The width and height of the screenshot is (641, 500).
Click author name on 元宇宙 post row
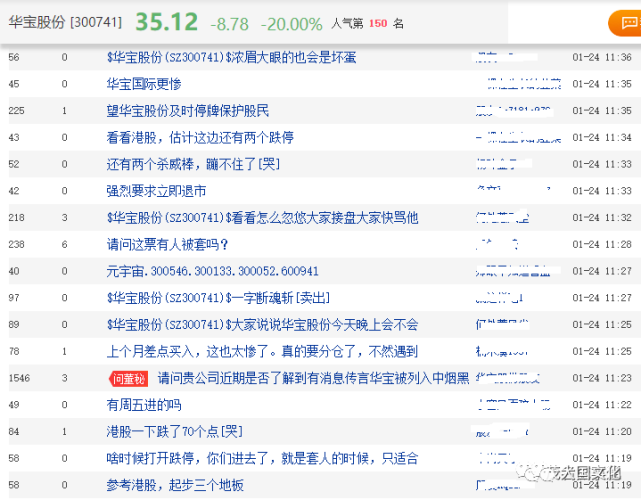coord(513,271)
